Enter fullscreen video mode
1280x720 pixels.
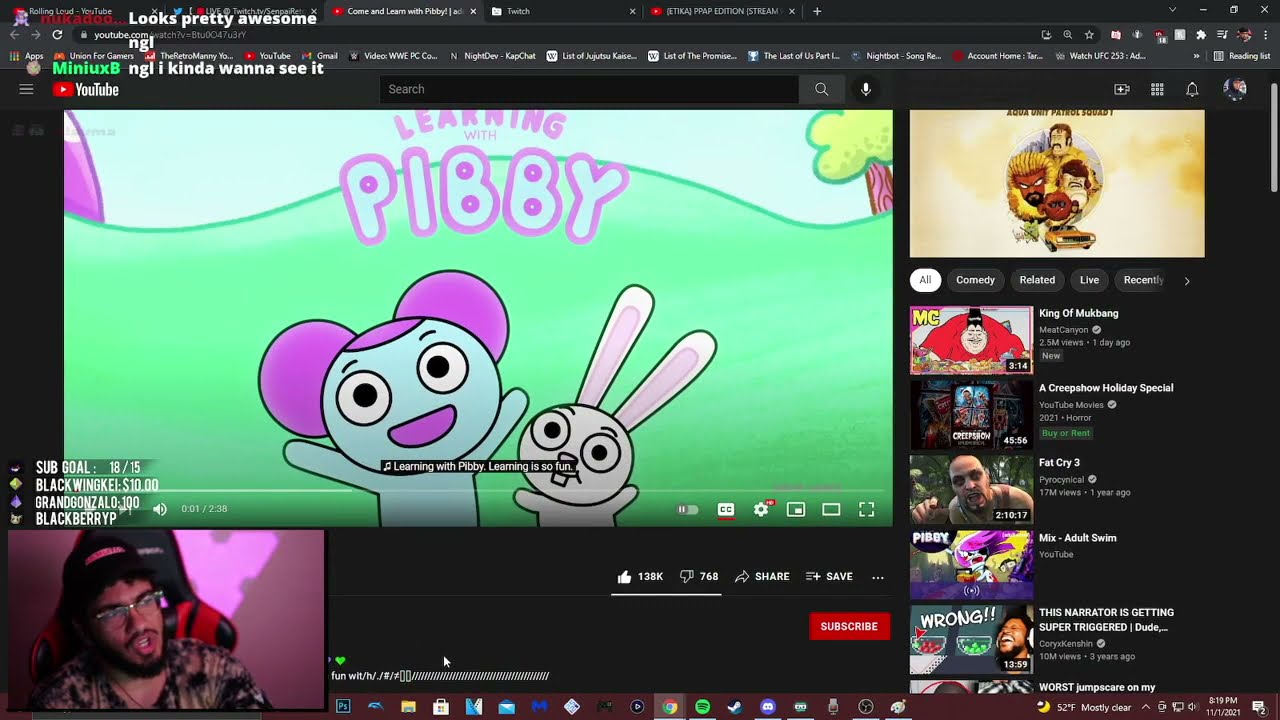tap(867, 509)
